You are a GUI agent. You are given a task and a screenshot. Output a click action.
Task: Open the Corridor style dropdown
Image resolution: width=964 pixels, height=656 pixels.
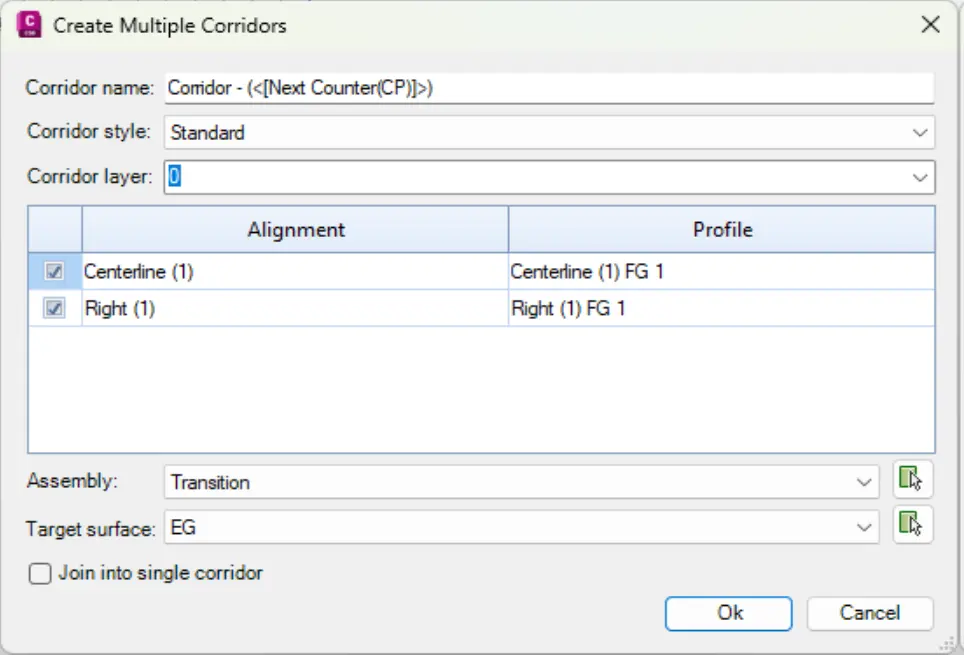[919, 132]
